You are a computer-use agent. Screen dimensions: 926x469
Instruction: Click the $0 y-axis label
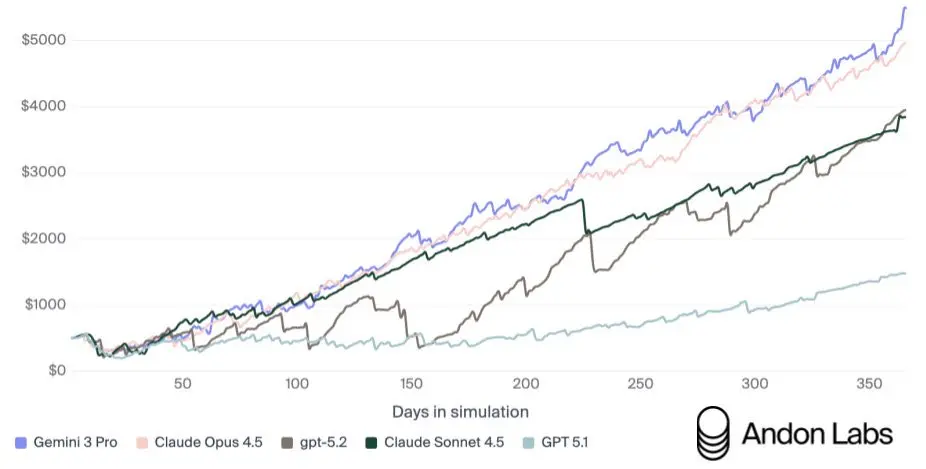tap(55, 371)
